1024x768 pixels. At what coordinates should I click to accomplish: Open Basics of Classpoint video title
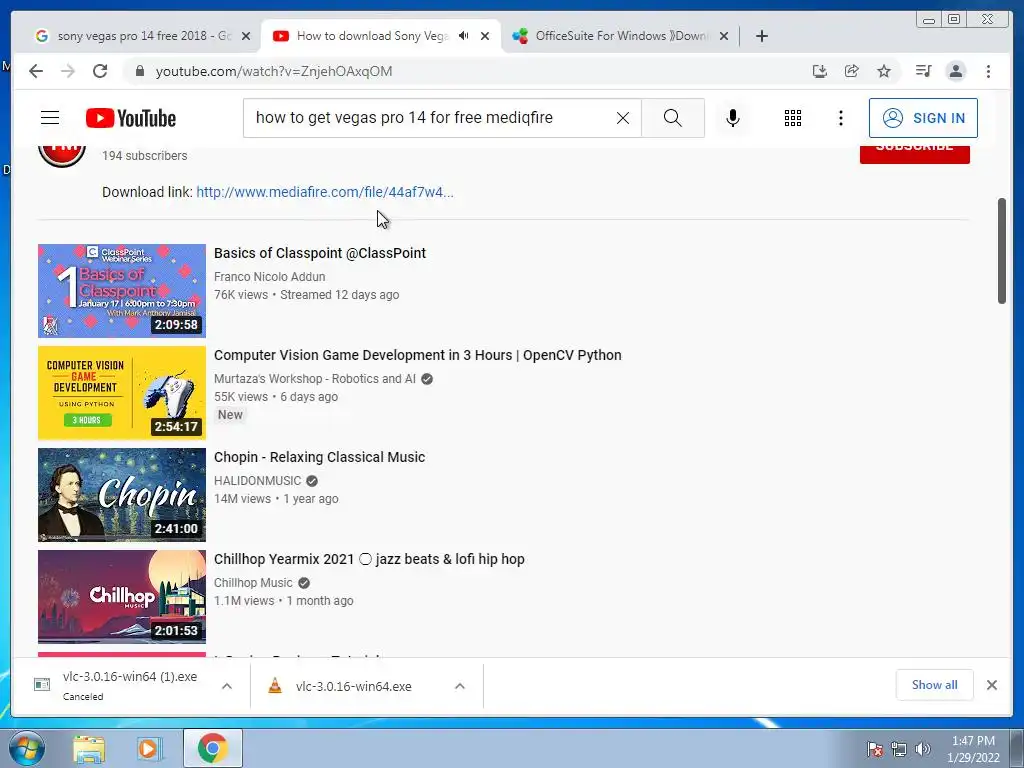click(320, 253)
